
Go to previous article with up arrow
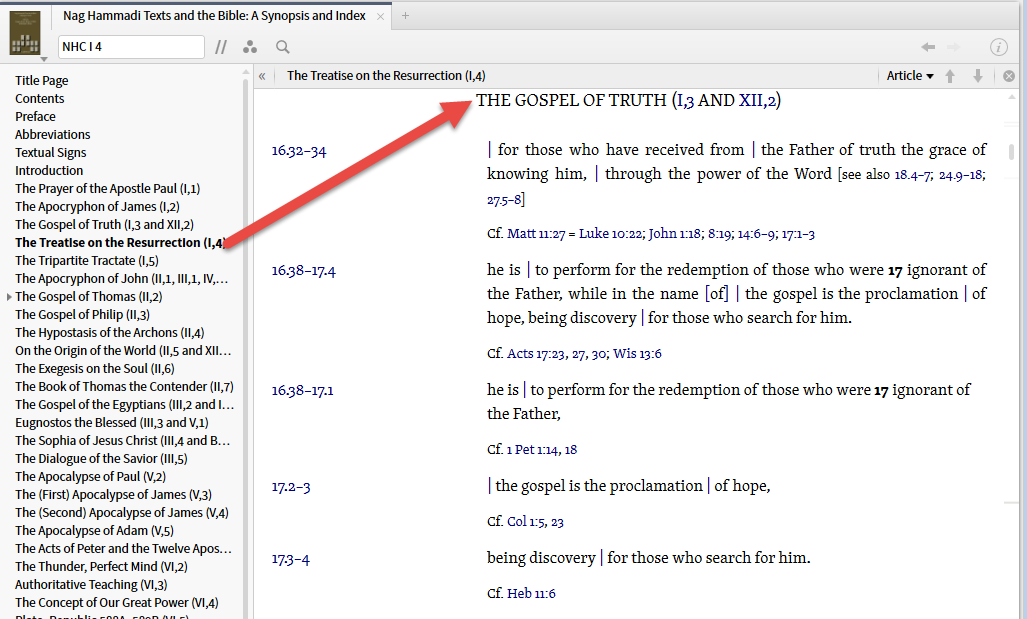[x=950, y=76]
